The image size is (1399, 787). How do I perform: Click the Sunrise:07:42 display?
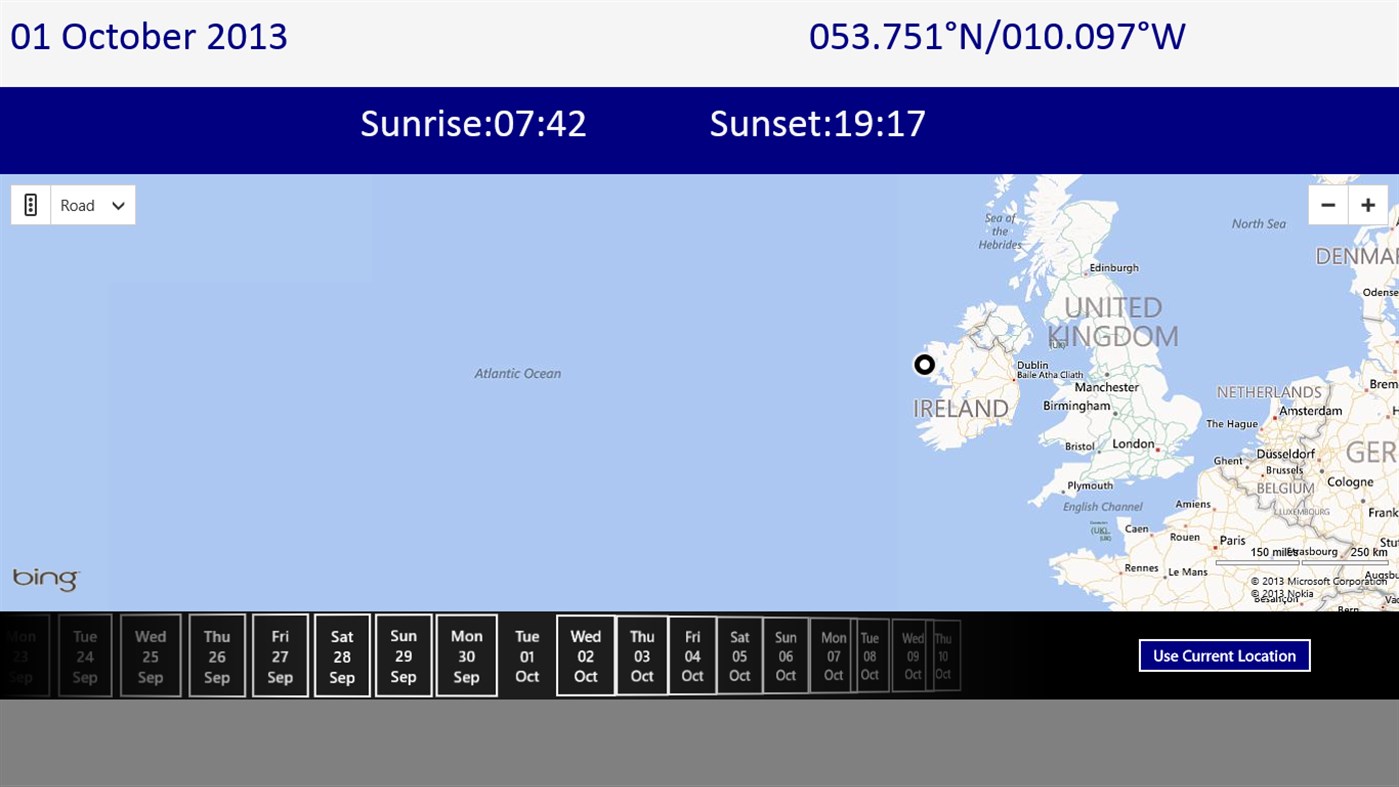[473, 123]
